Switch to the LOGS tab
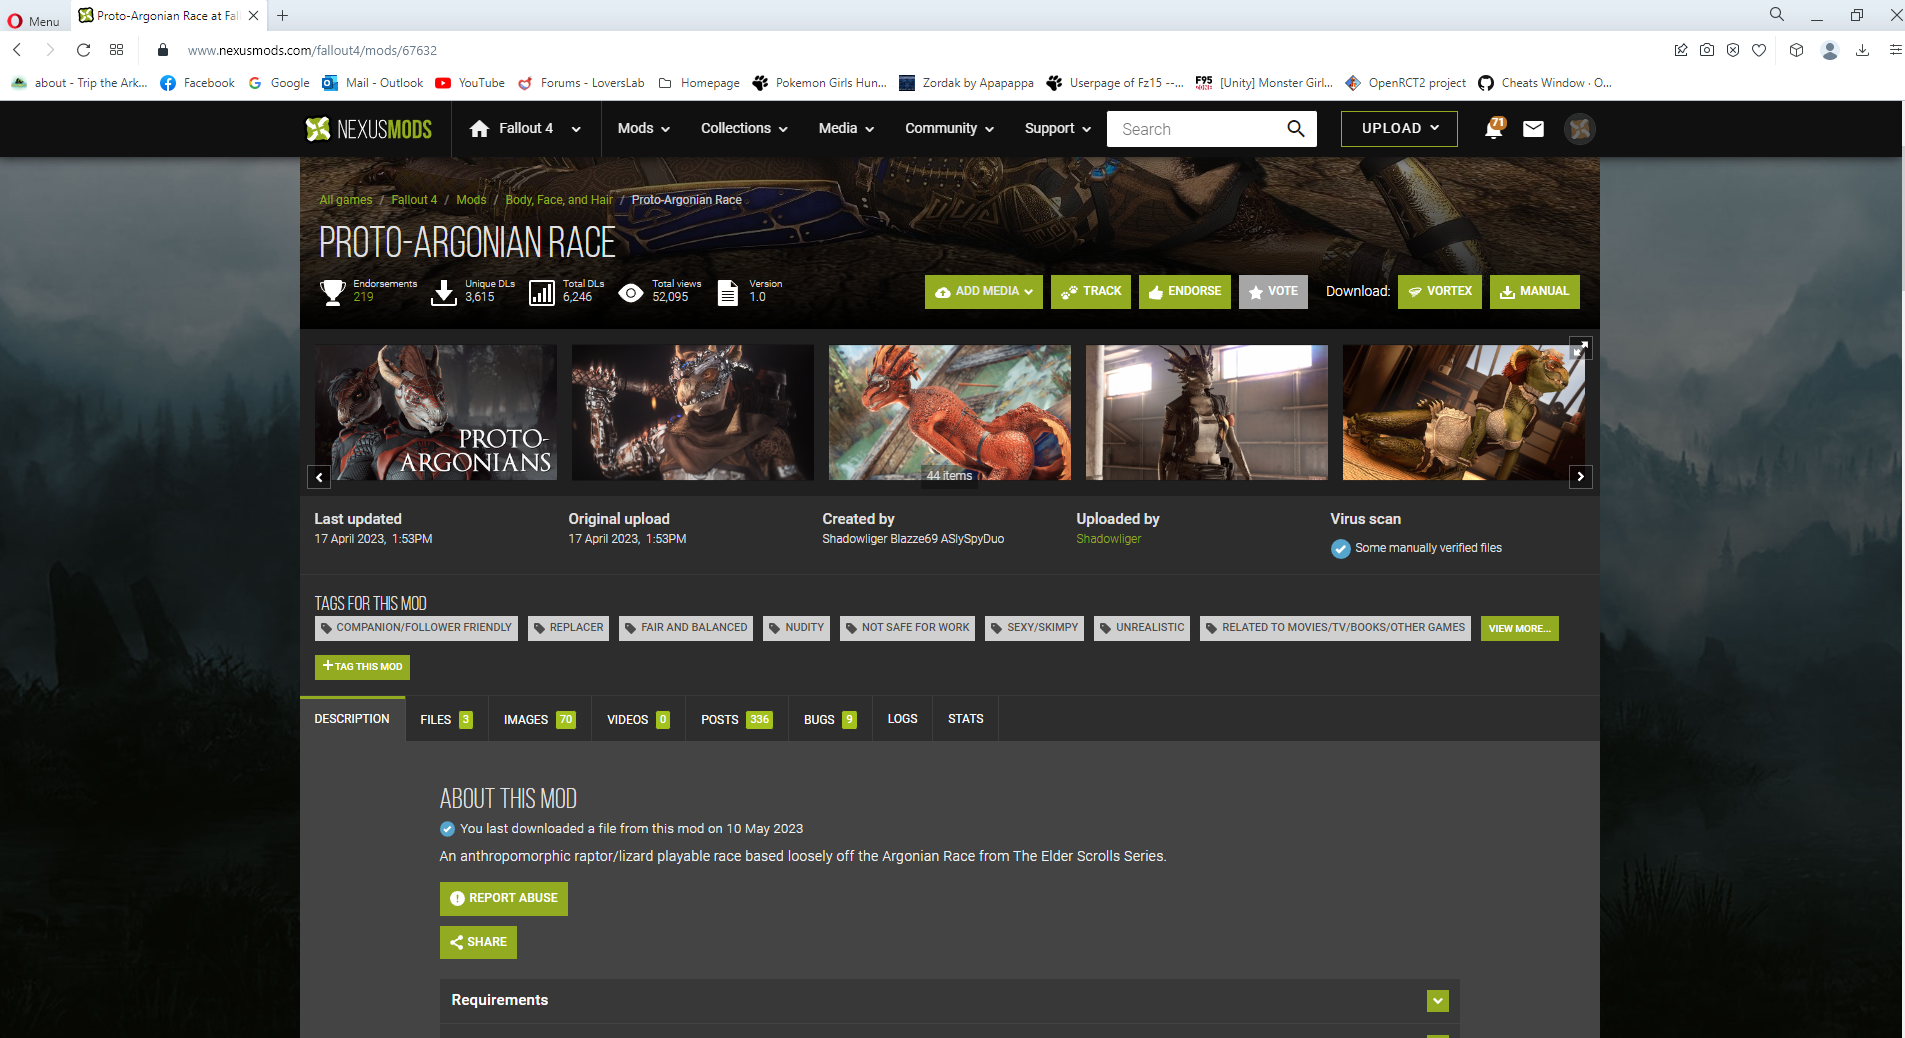Screen dimensions: 1905x1038 coord(902,720)
